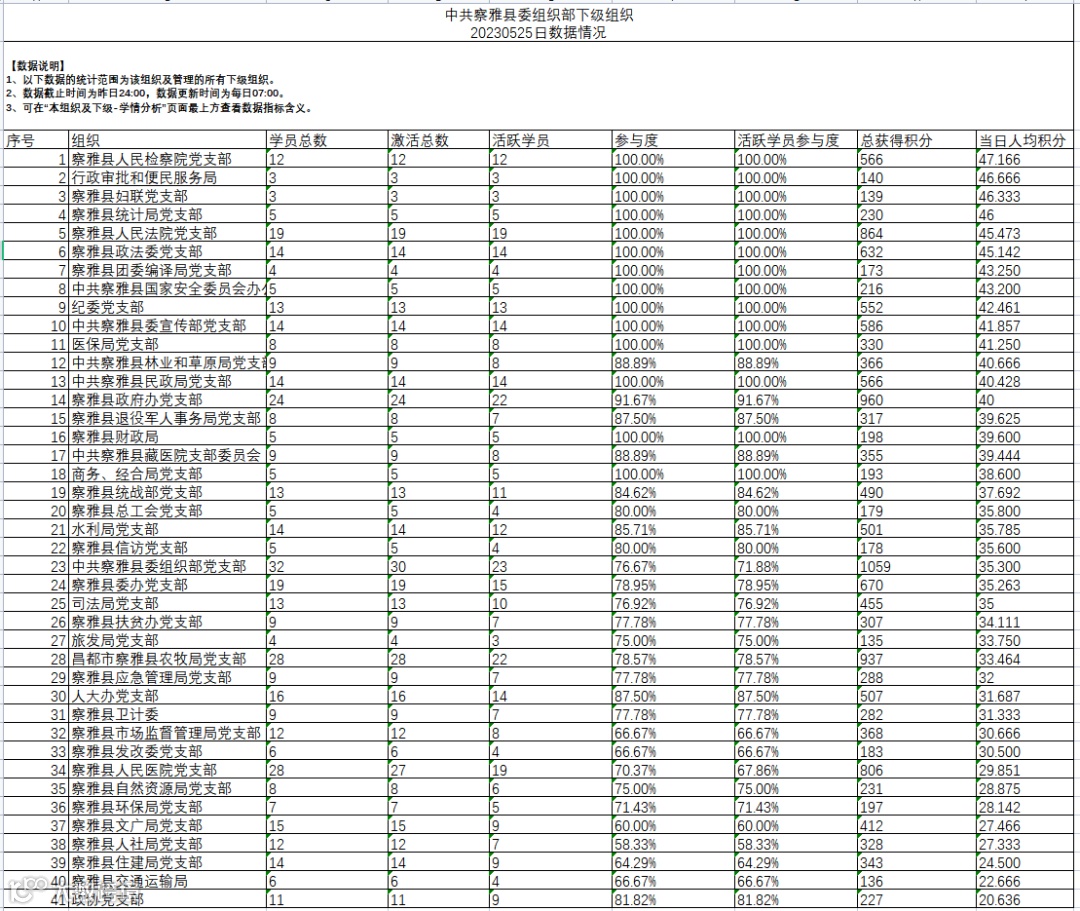
Task: Select total points value 960
Action: point(917,400)
